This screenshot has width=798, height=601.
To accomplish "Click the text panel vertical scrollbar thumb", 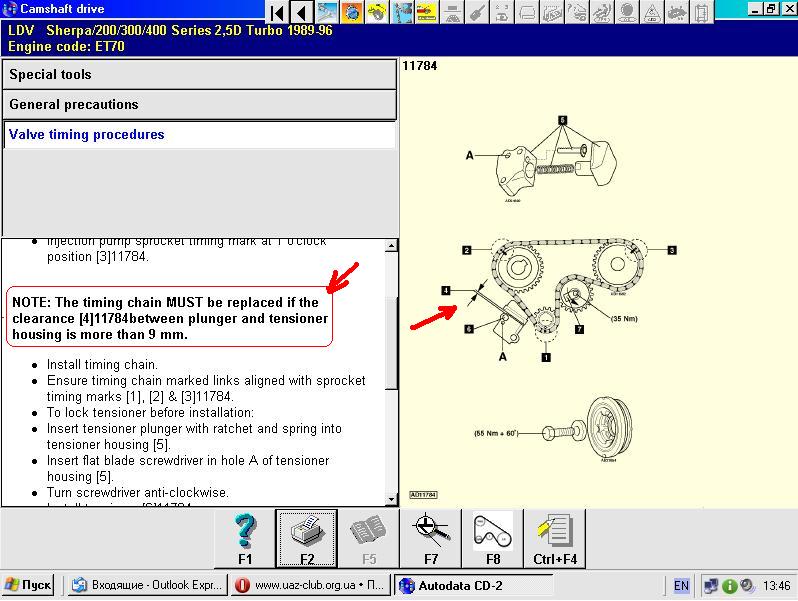I will coord(391,344).
